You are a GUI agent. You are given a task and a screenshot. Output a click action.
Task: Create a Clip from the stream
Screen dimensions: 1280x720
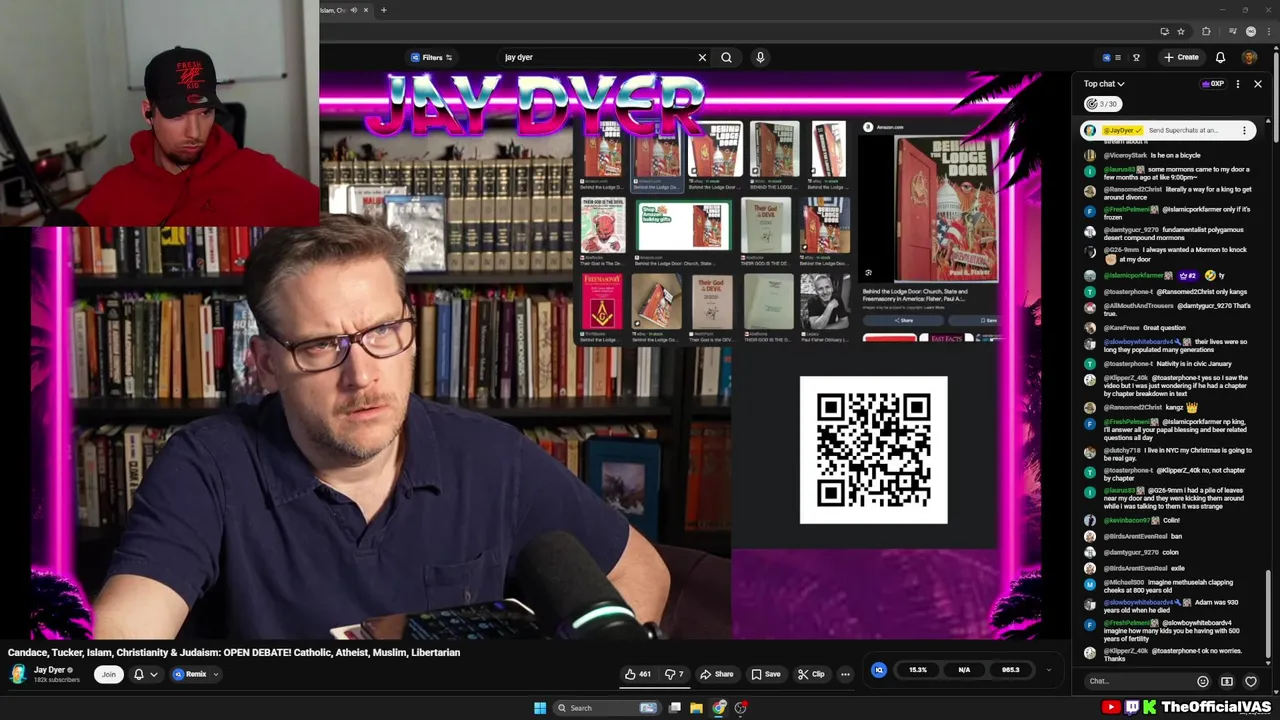[x=811, y=674]
